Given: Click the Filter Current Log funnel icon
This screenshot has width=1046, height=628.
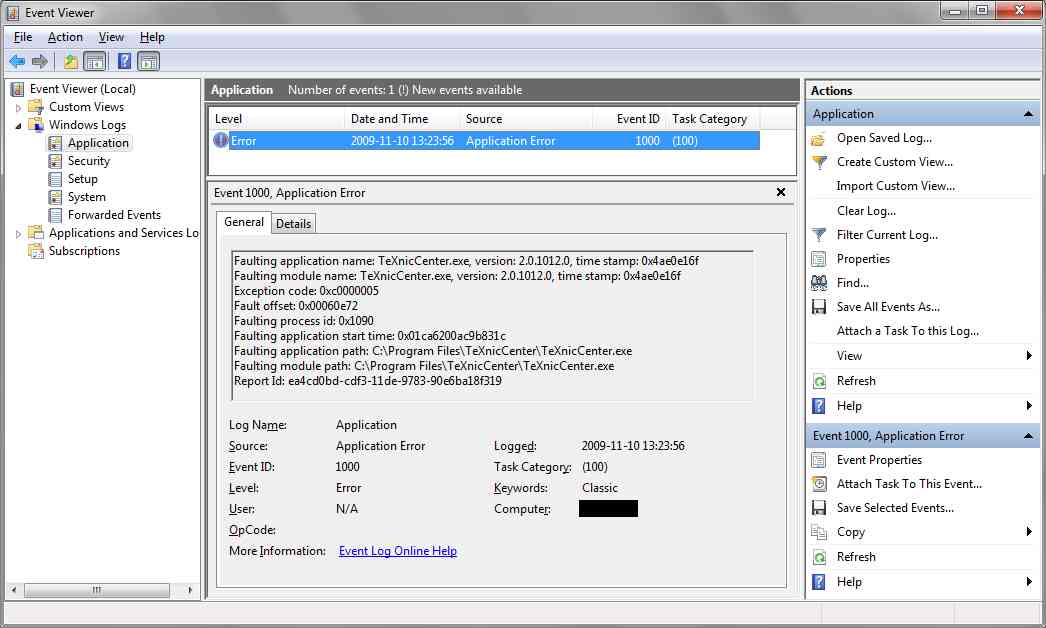Looking at the screenshot, I should coord(819,235).
